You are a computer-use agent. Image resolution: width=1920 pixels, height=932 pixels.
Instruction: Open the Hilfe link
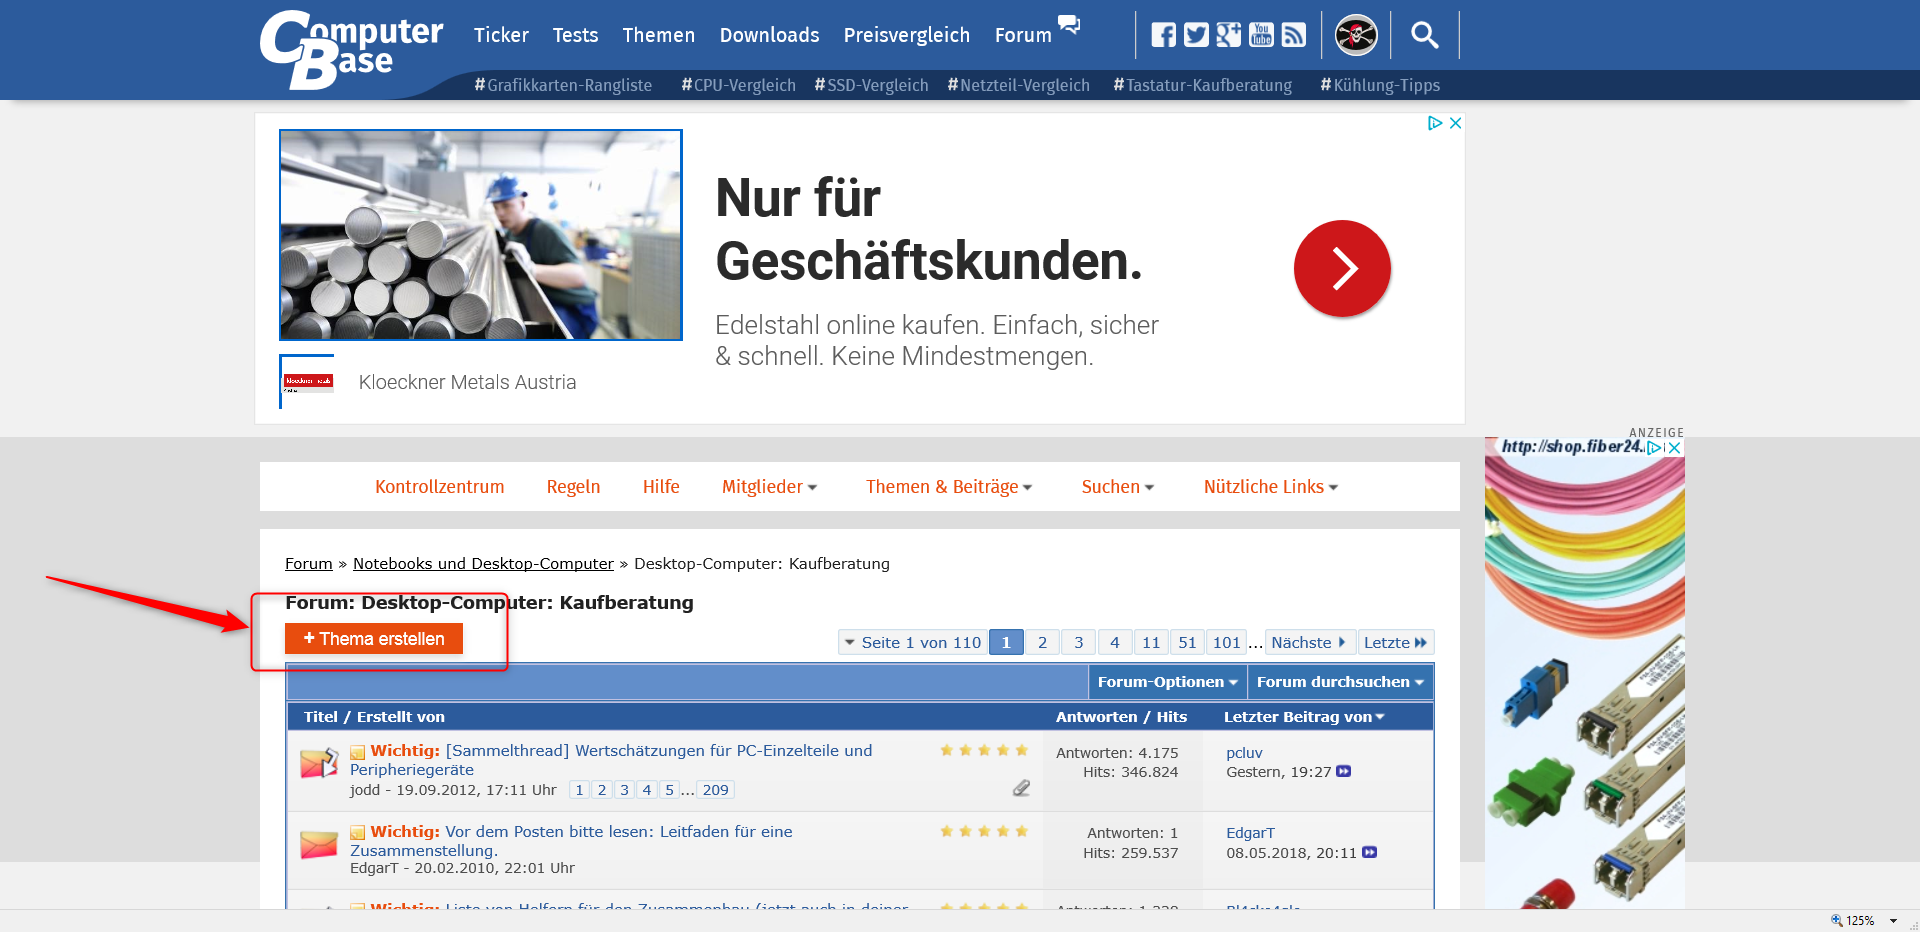click(x=661, y=487)
